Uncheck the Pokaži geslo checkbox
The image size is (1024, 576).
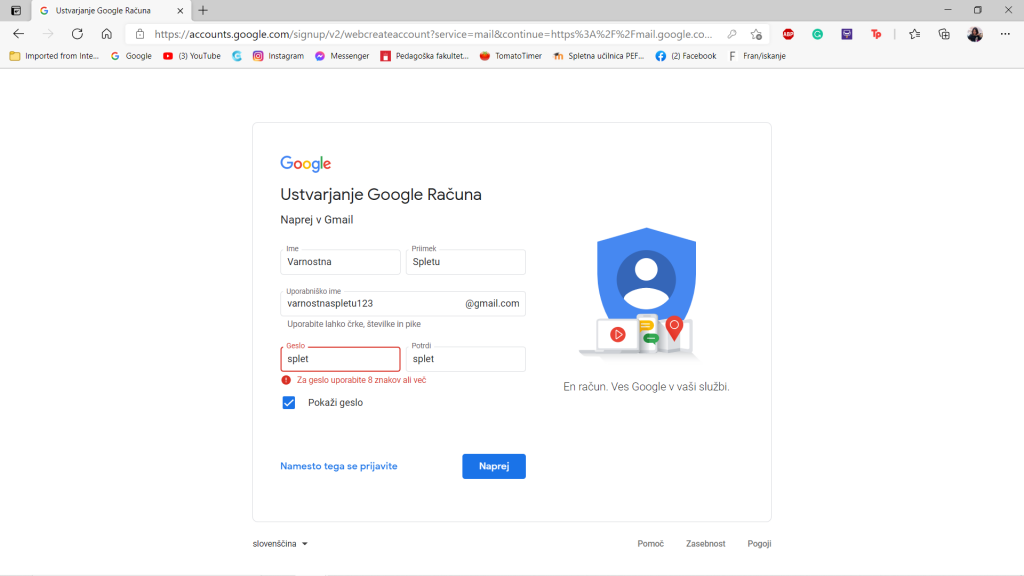click(x=289, y=402)
